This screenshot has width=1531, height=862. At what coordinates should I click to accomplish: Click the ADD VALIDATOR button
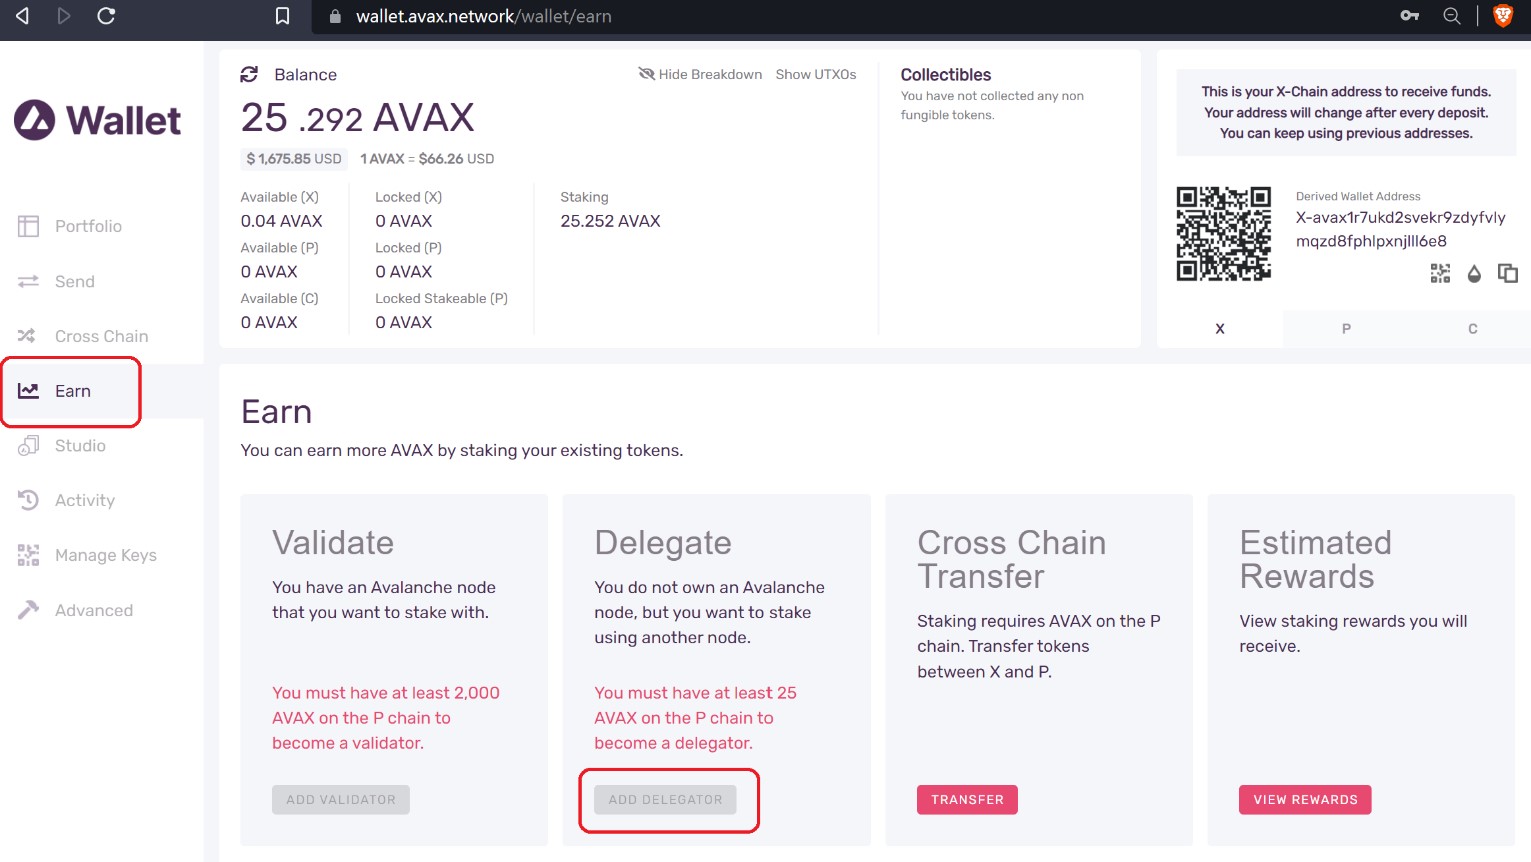click(341, 799)
